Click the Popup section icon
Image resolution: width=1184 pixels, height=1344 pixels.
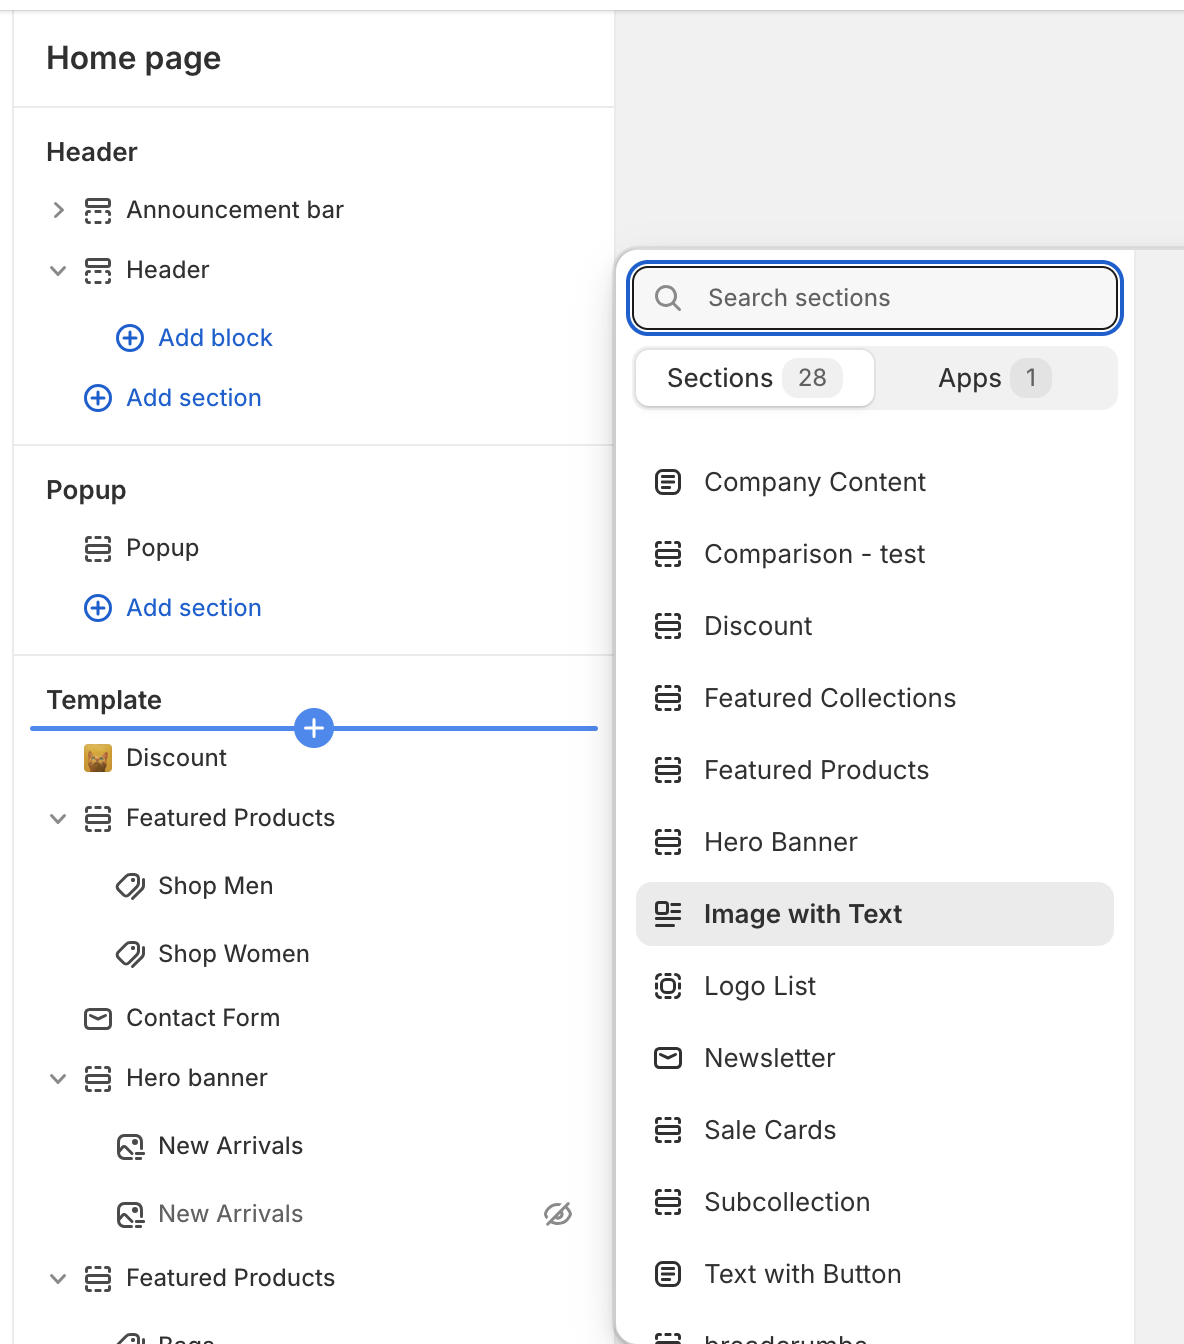pyautogui.click(x=98, y=549)
